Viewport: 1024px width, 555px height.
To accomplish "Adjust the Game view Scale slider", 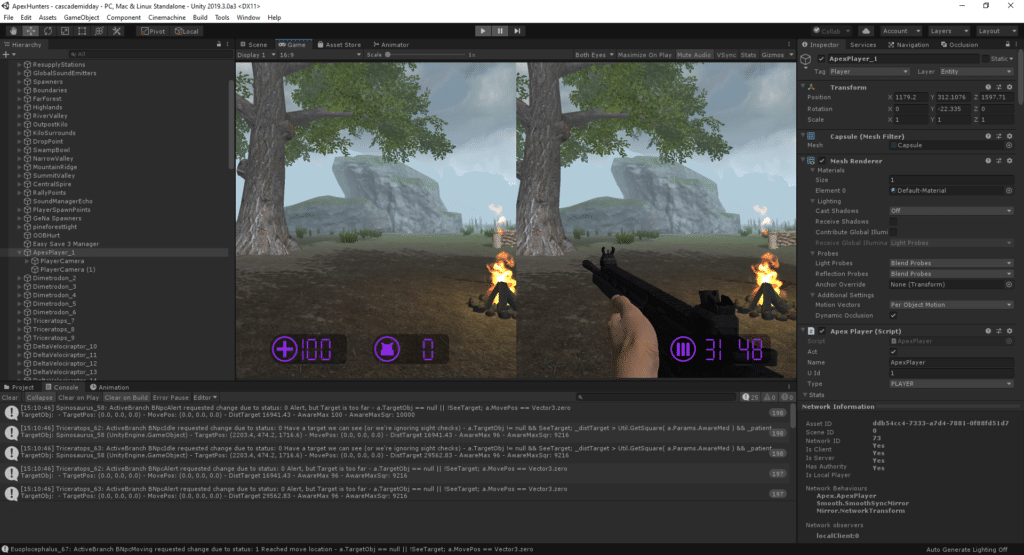I will 424,55.
